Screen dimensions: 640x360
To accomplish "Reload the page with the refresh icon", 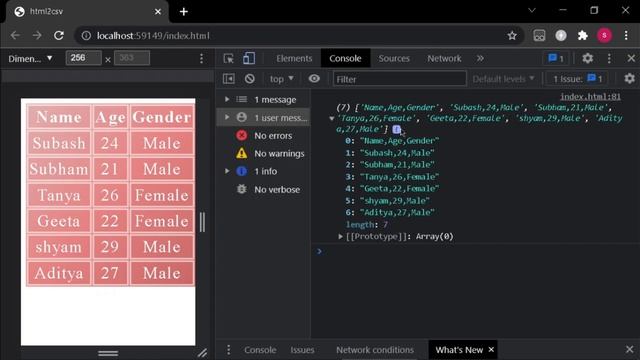I will click(x=59, y=36).
